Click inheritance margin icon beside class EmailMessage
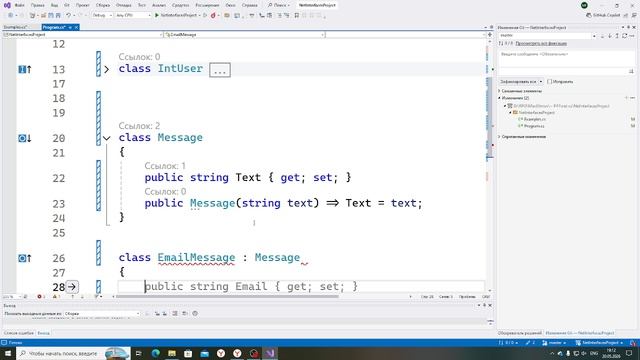This screenshot has height=360, width=640. tap(24, 258)
